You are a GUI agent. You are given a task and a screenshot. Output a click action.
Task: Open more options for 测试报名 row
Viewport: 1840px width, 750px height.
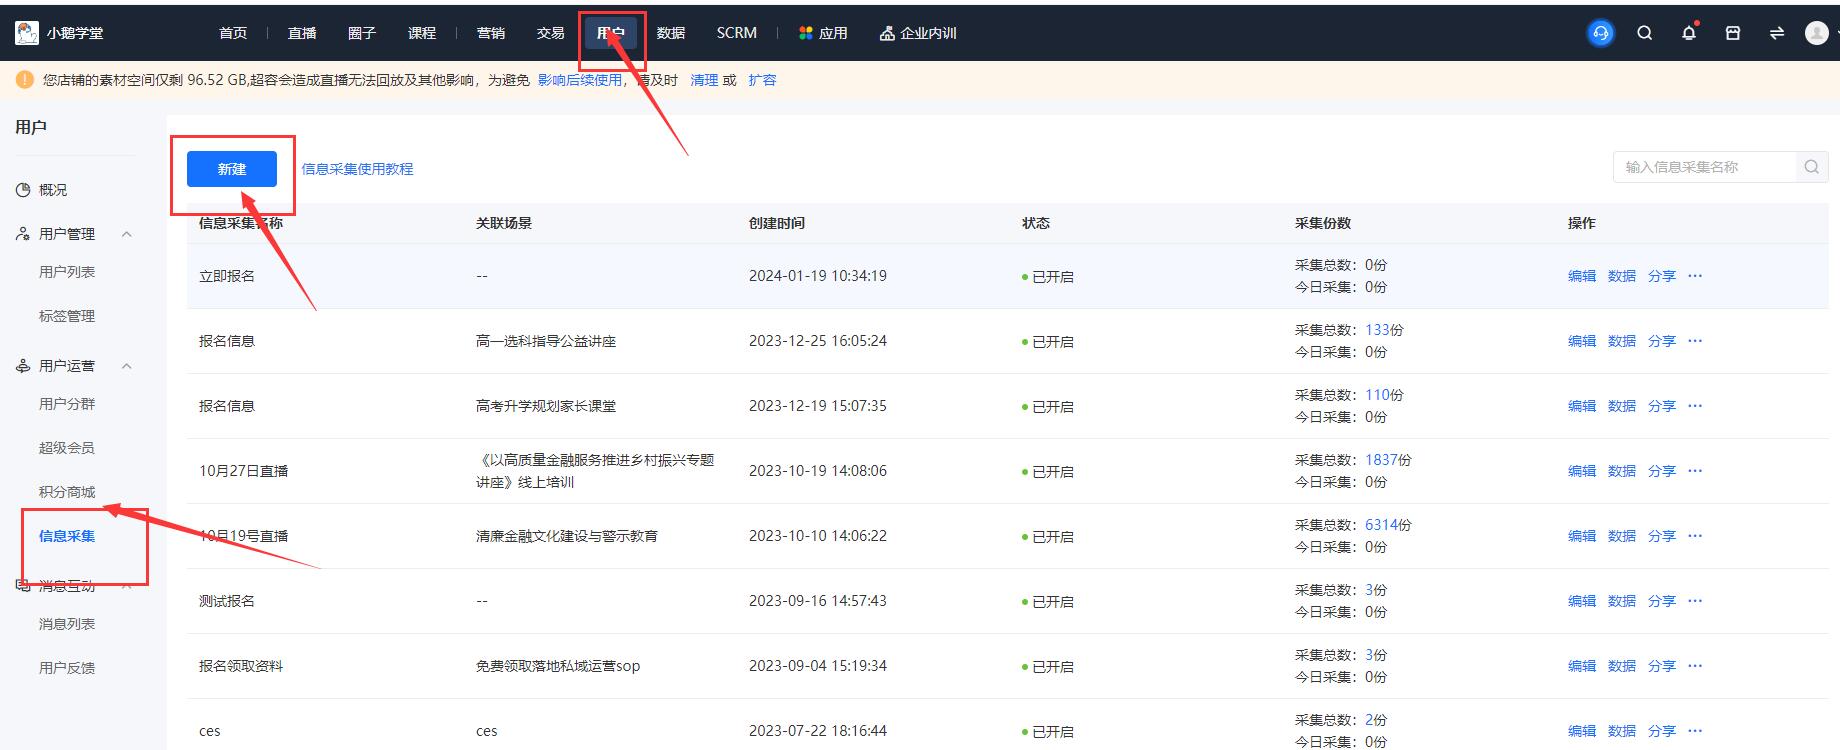(x=1695, y=601)
